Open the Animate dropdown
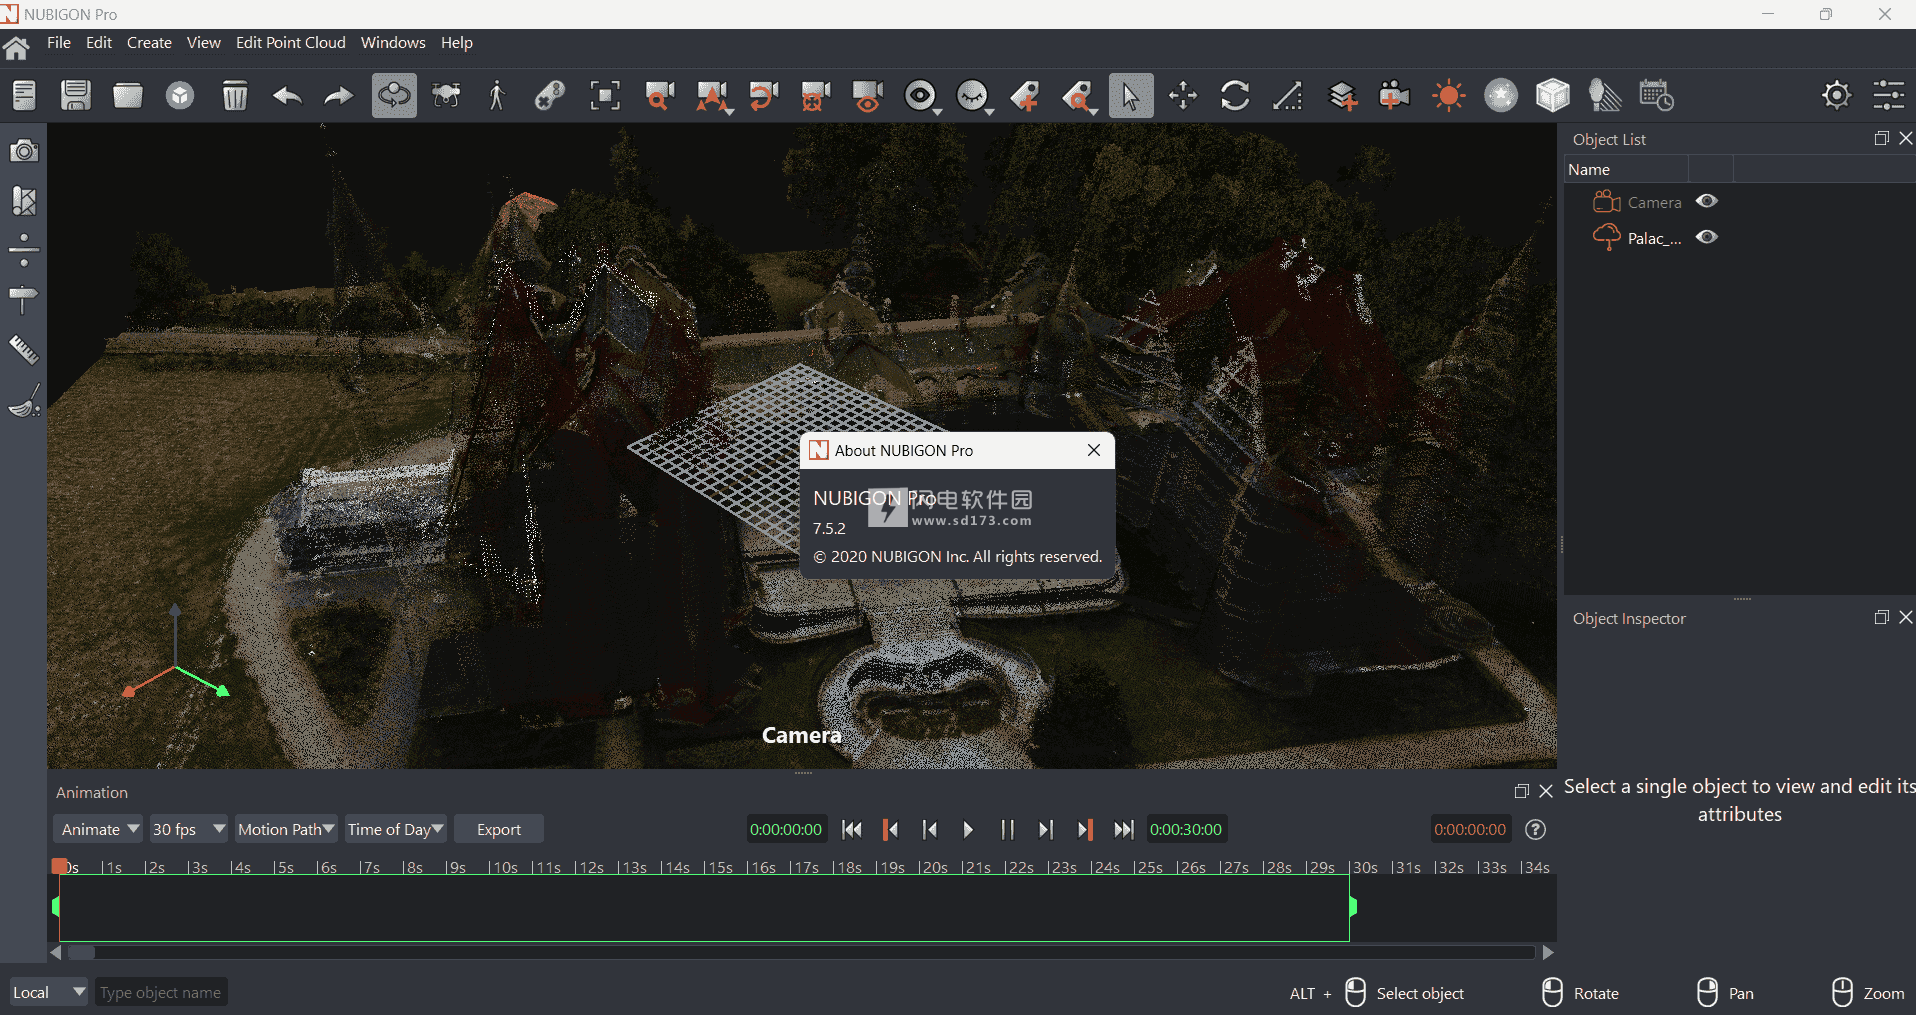 point(99,829)
